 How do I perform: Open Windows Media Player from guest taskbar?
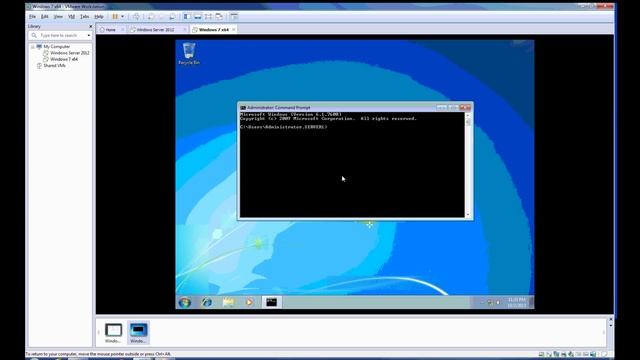[249, 302]
